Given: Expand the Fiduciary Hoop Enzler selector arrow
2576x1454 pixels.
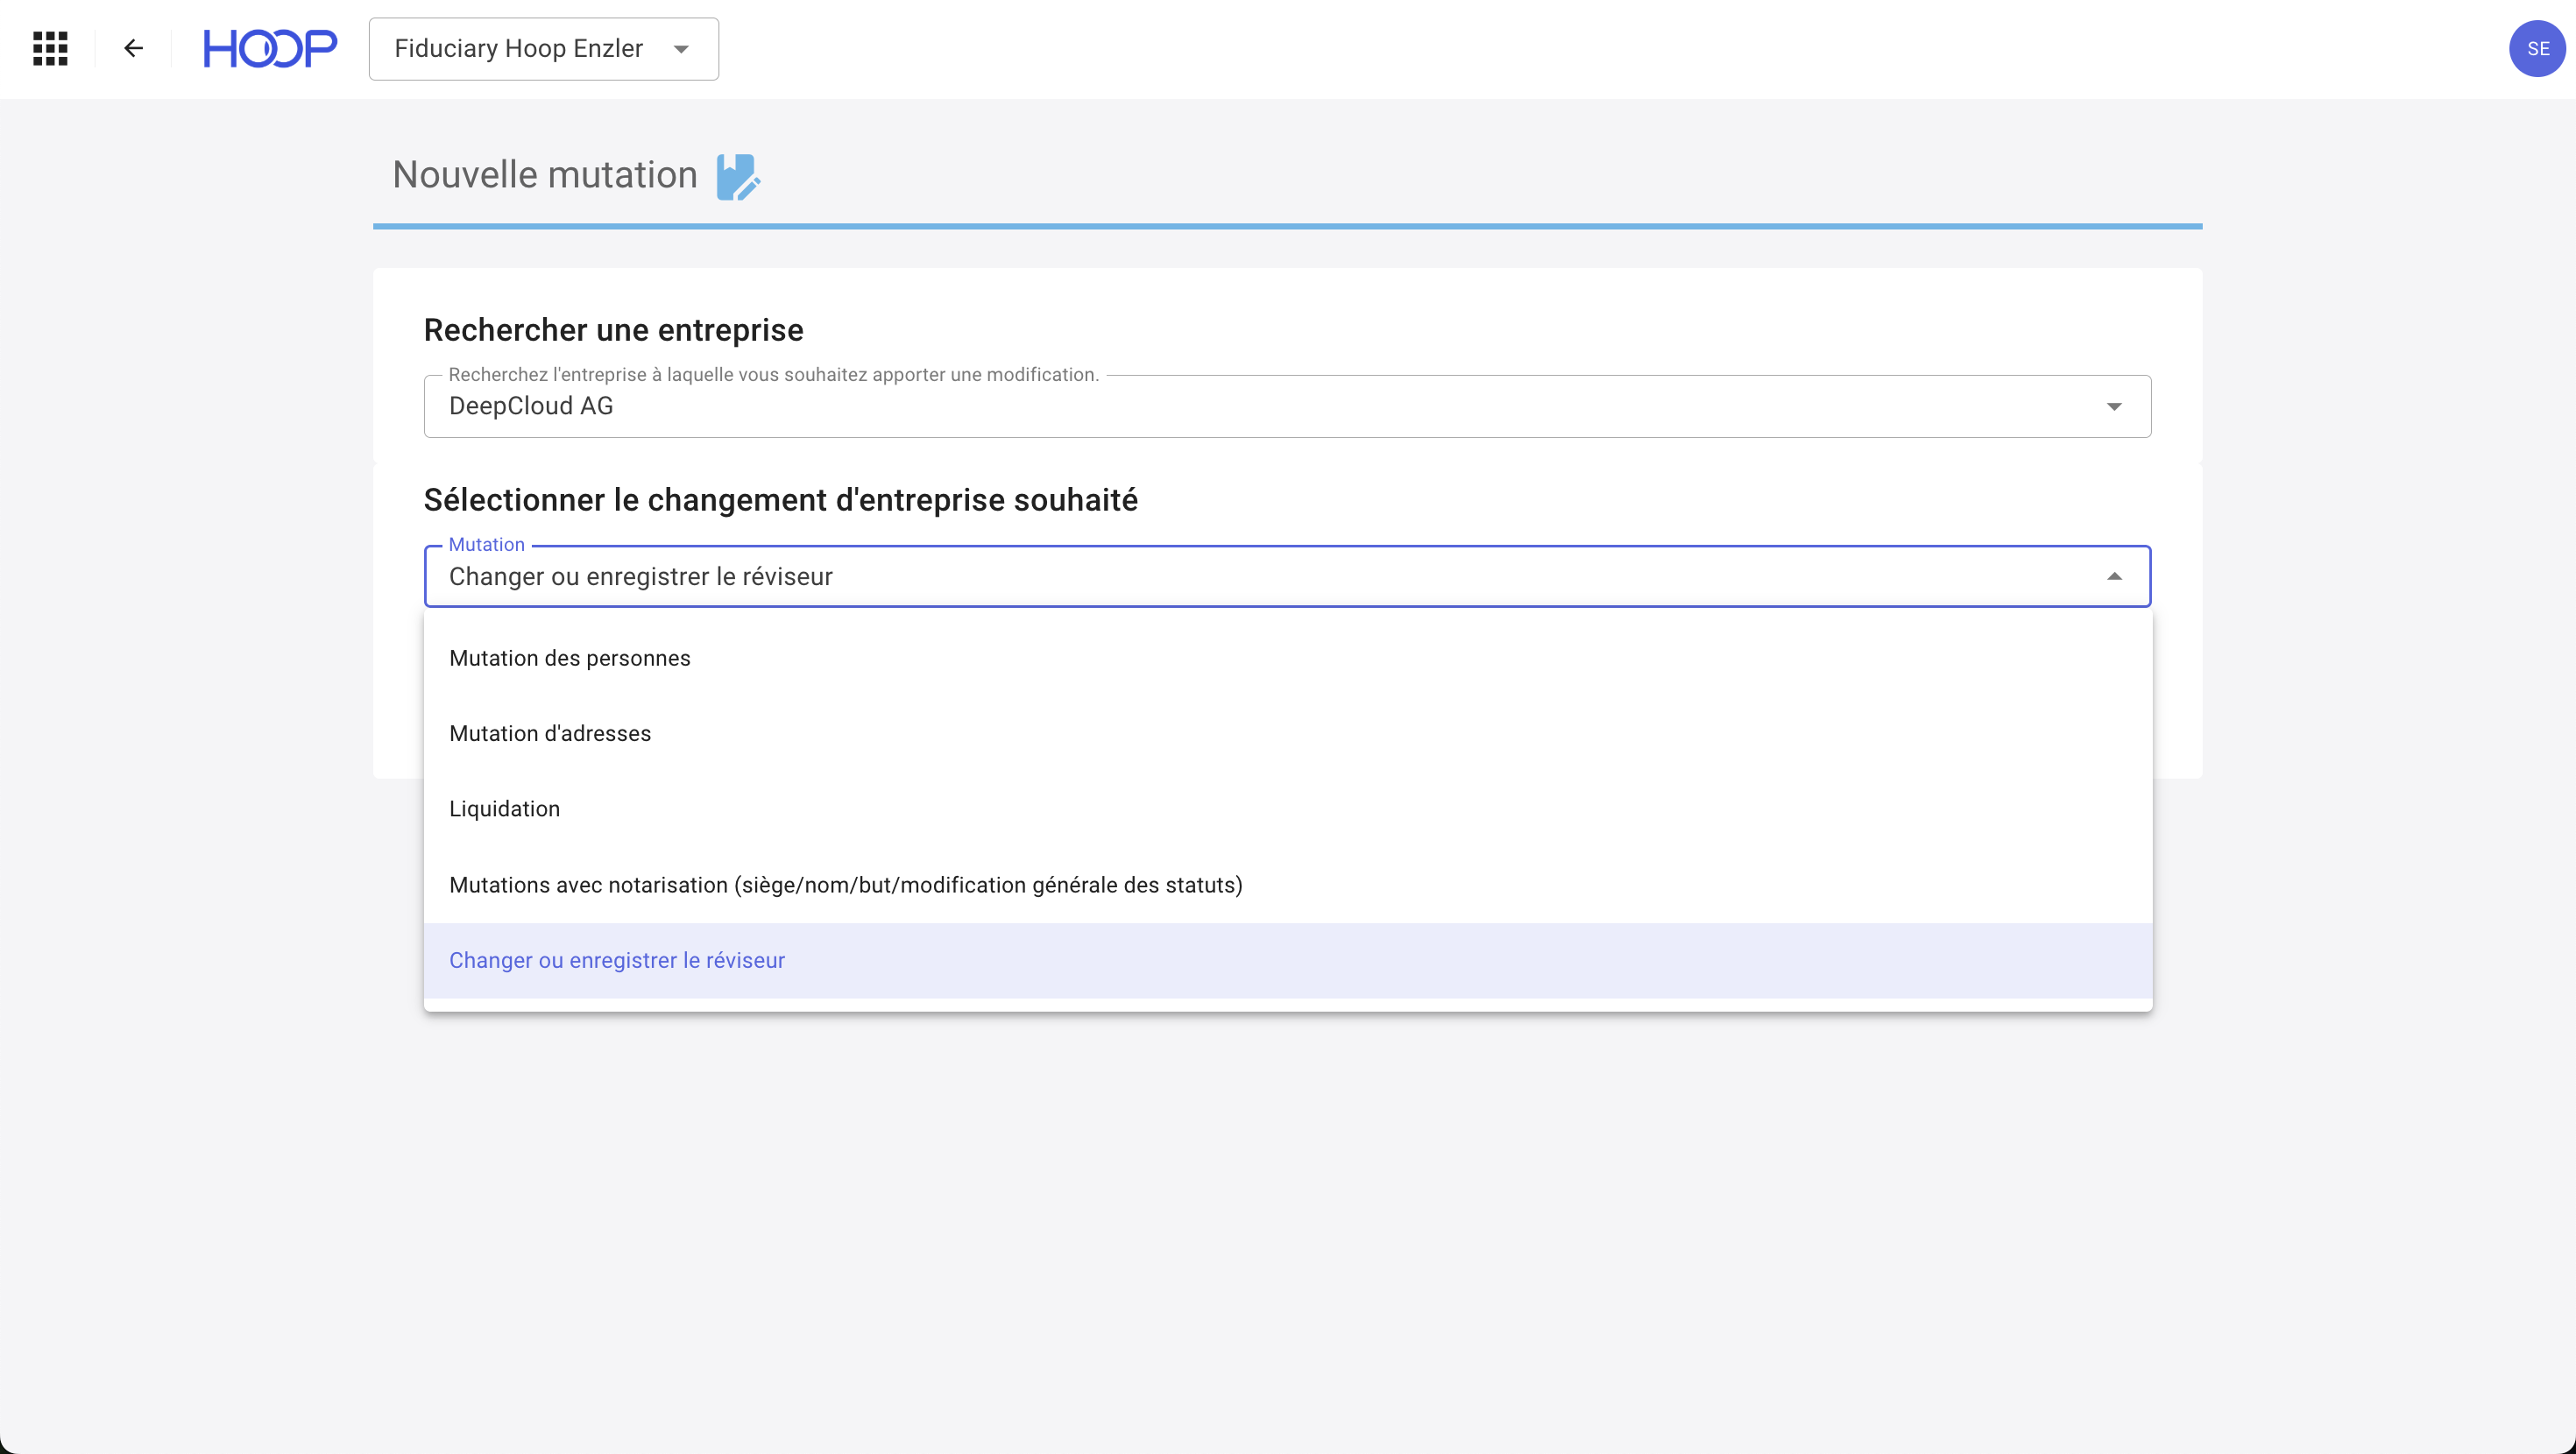Looking at the screenshot, I should [681, 49].
